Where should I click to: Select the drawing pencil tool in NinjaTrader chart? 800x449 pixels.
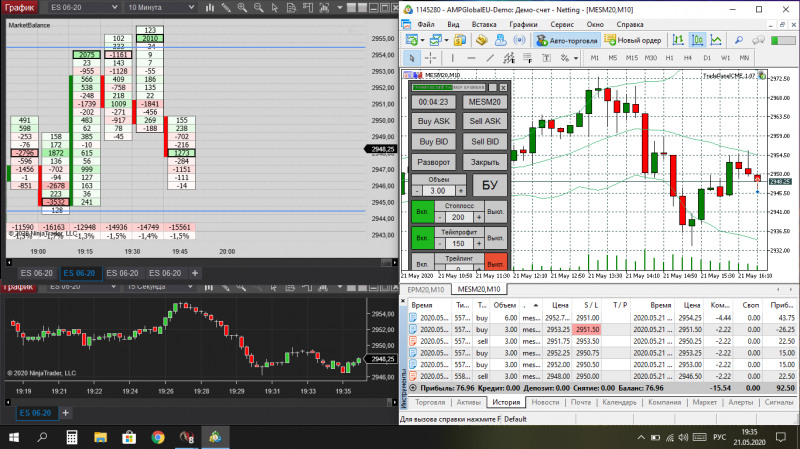226,8
